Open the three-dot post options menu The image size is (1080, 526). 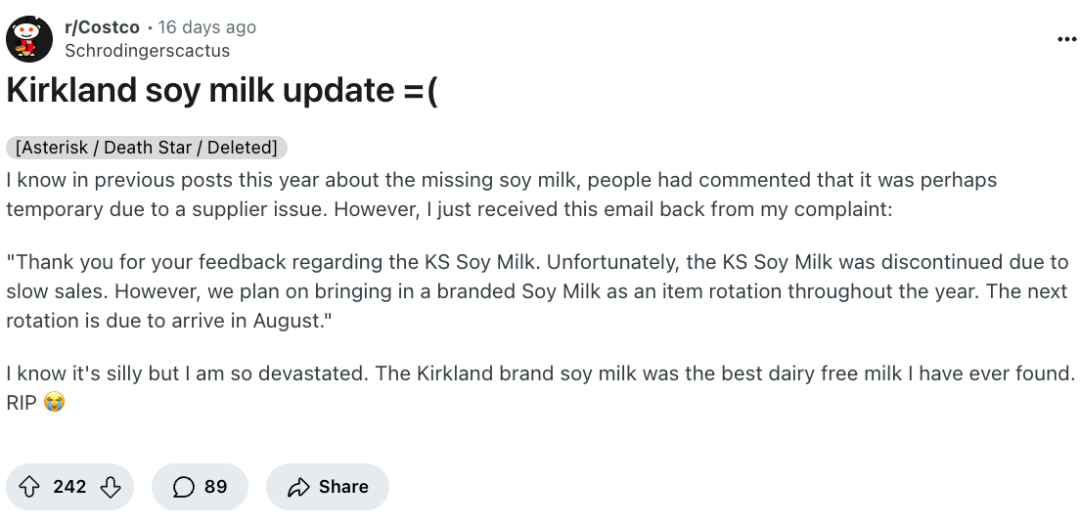point(1066,39)
